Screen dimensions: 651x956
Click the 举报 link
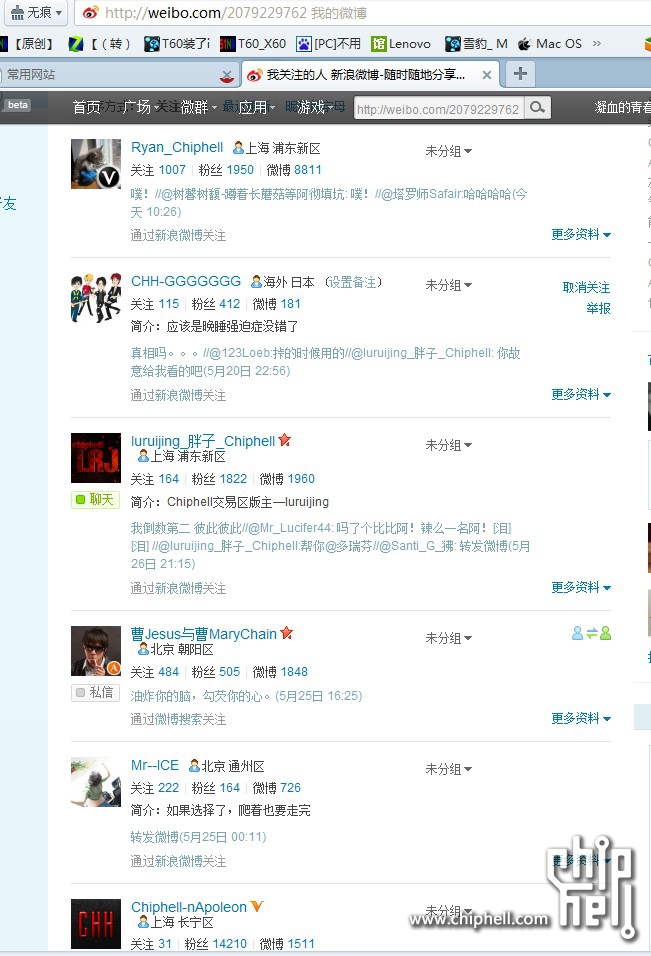click(598, 309)
